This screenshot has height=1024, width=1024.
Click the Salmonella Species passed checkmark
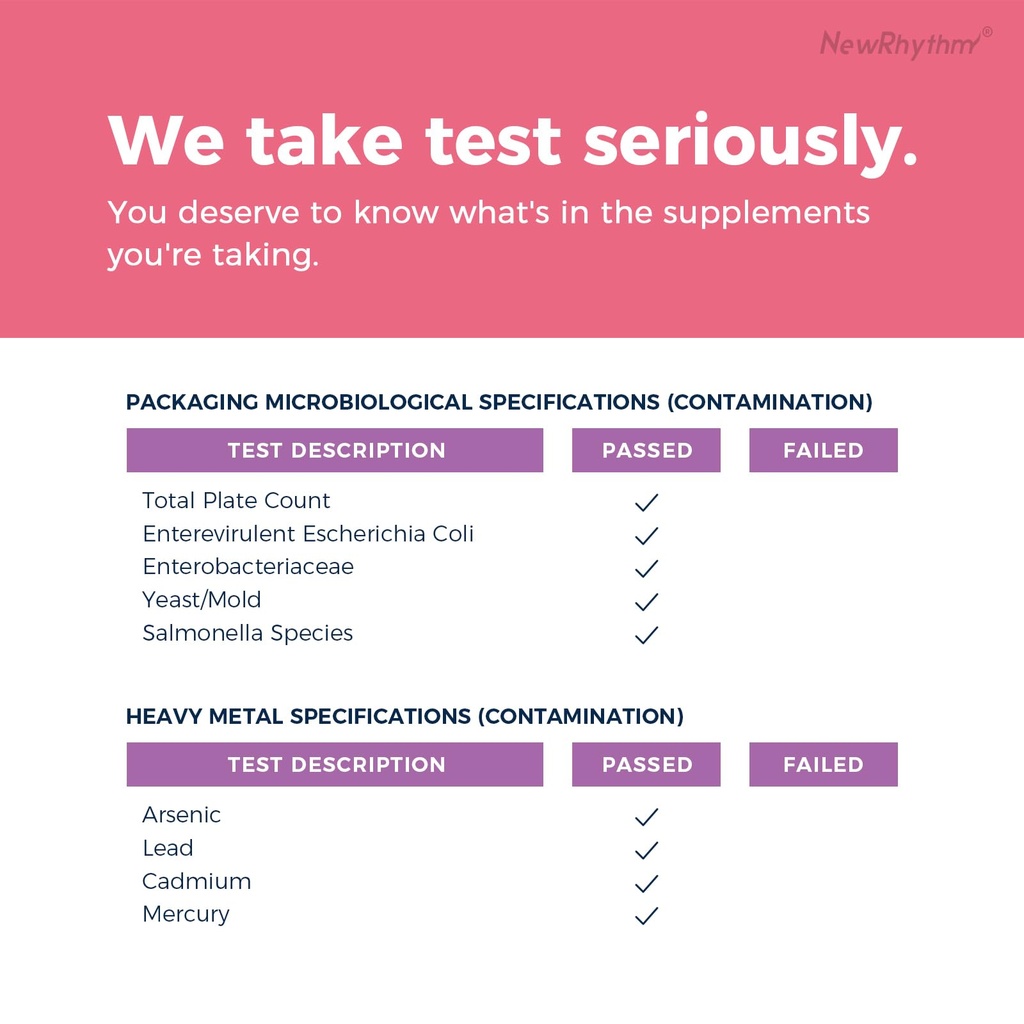647,634
